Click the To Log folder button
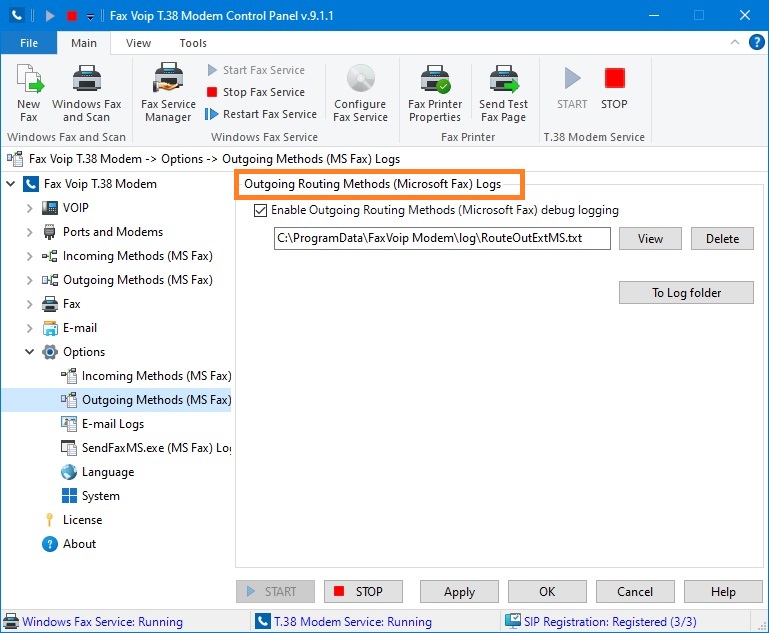Screen dimensions: 769x633 686,293
